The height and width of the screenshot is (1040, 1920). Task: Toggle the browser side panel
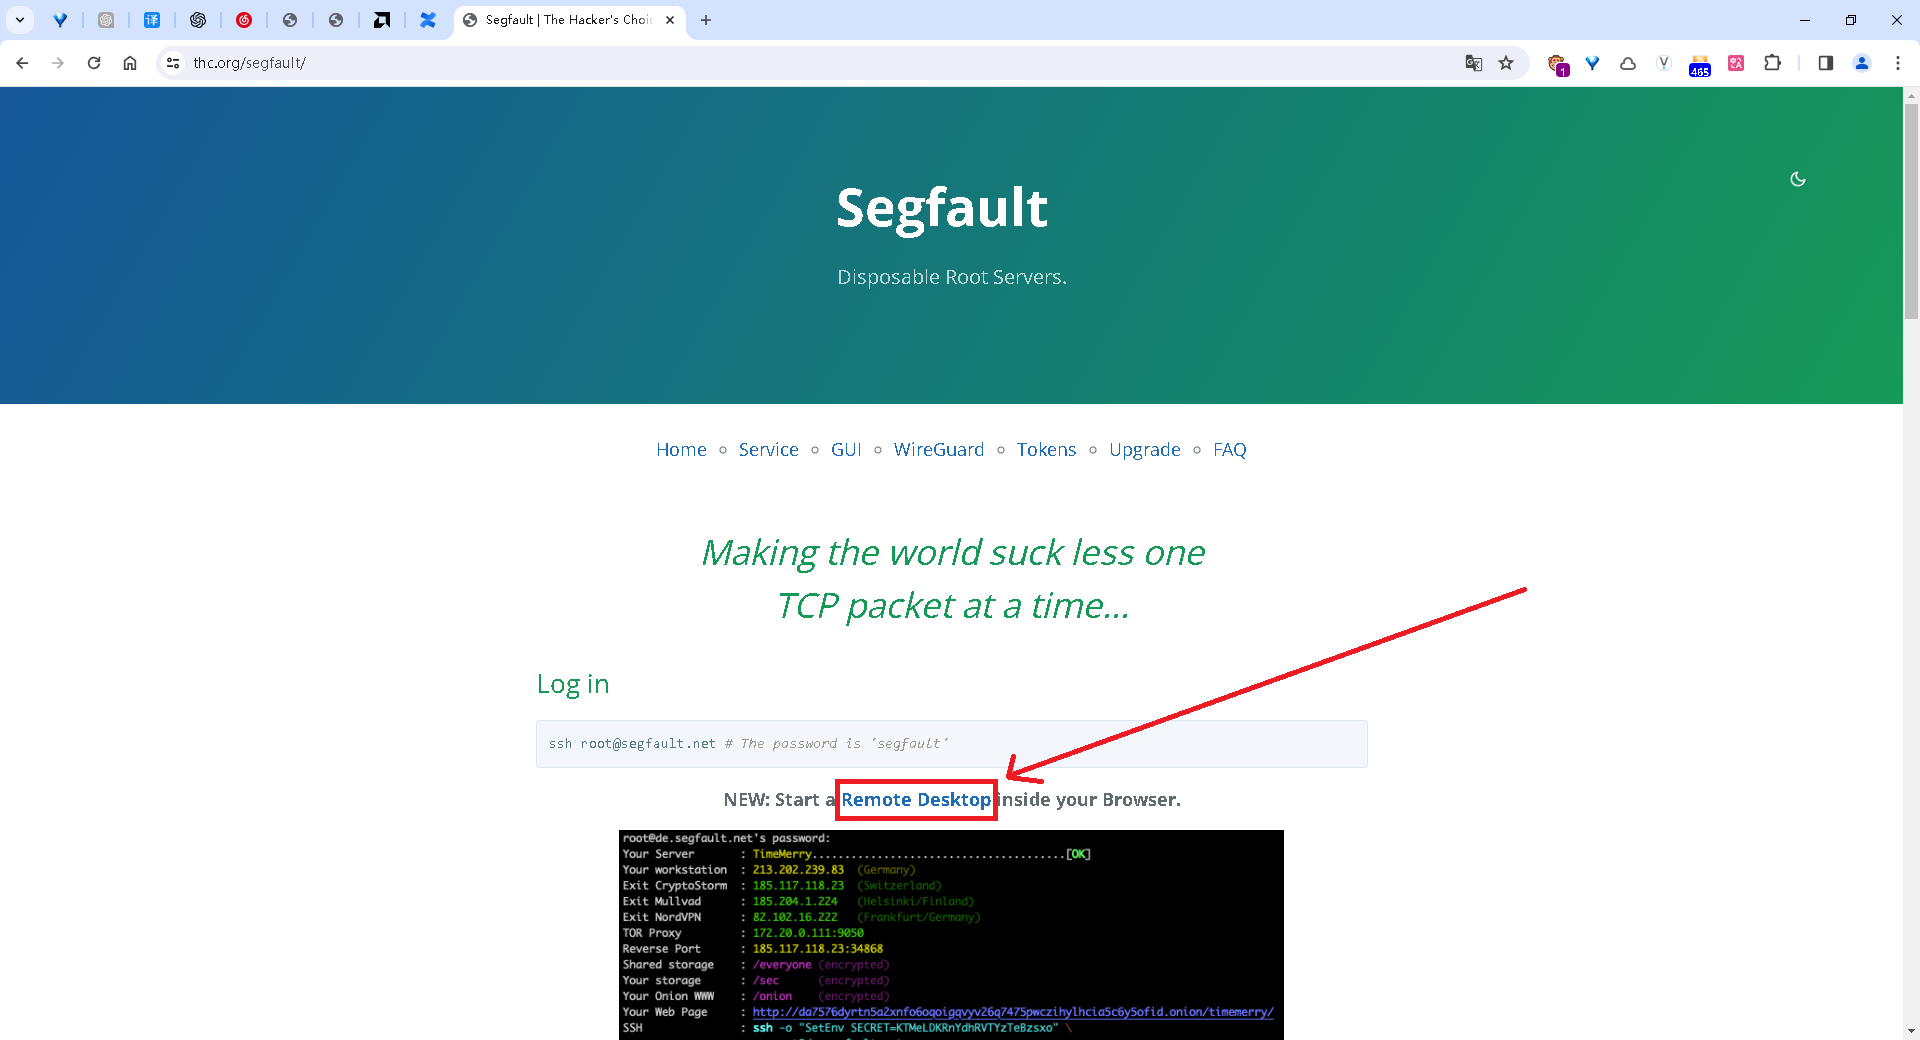point(1825,63)
